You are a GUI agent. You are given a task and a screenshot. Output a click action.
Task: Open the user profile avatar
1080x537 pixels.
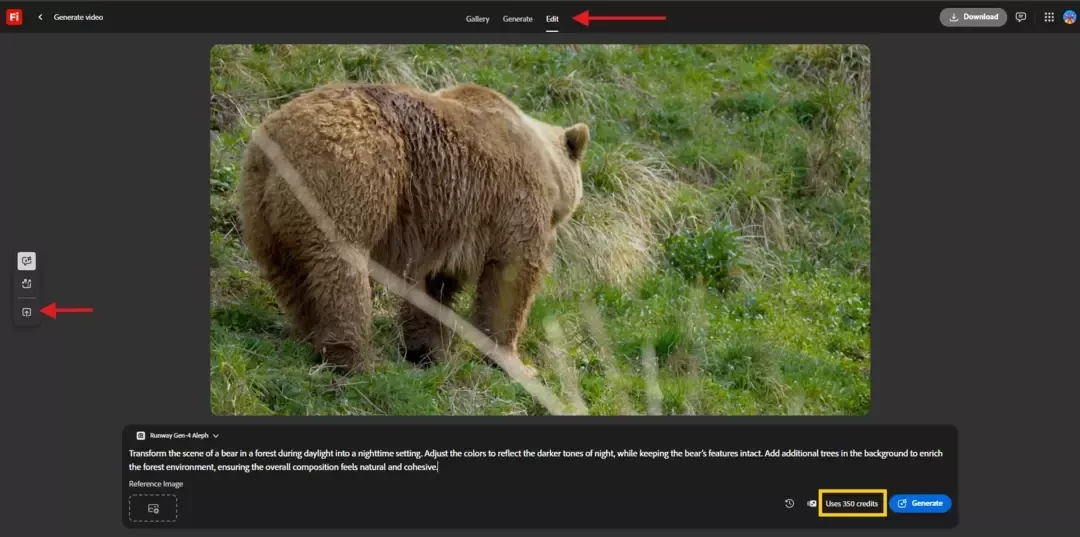(1069, 17)
